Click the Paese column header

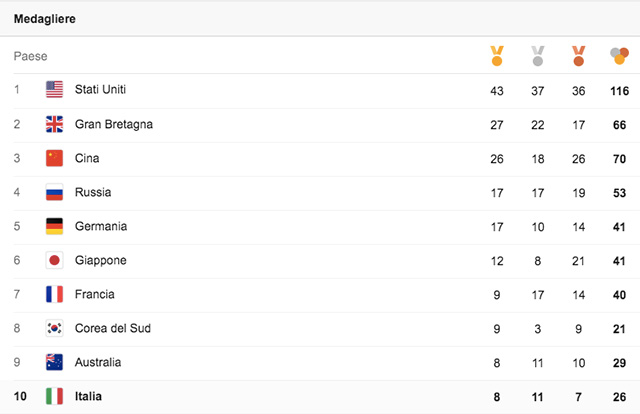pyautogui.click(x=30, y=56)
